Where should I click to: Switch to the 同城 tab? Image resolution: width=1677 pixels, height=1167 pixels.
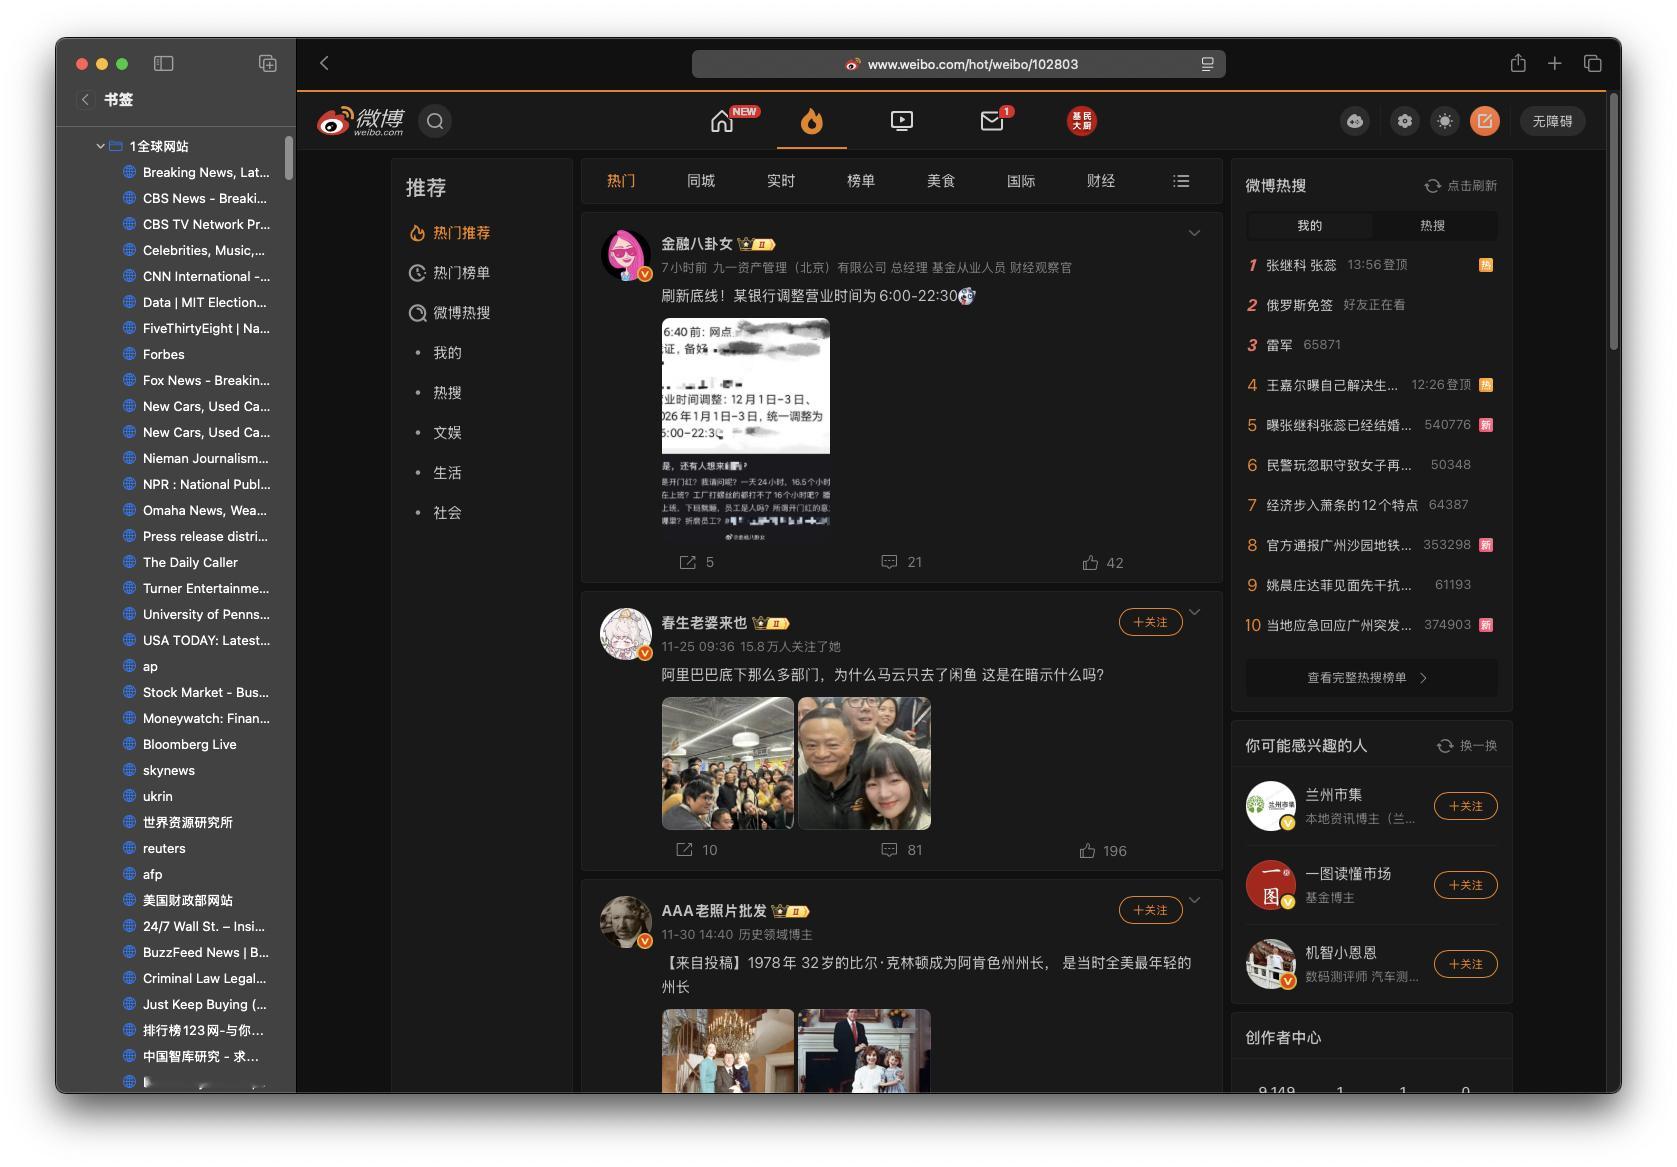(x=701, y=181)
